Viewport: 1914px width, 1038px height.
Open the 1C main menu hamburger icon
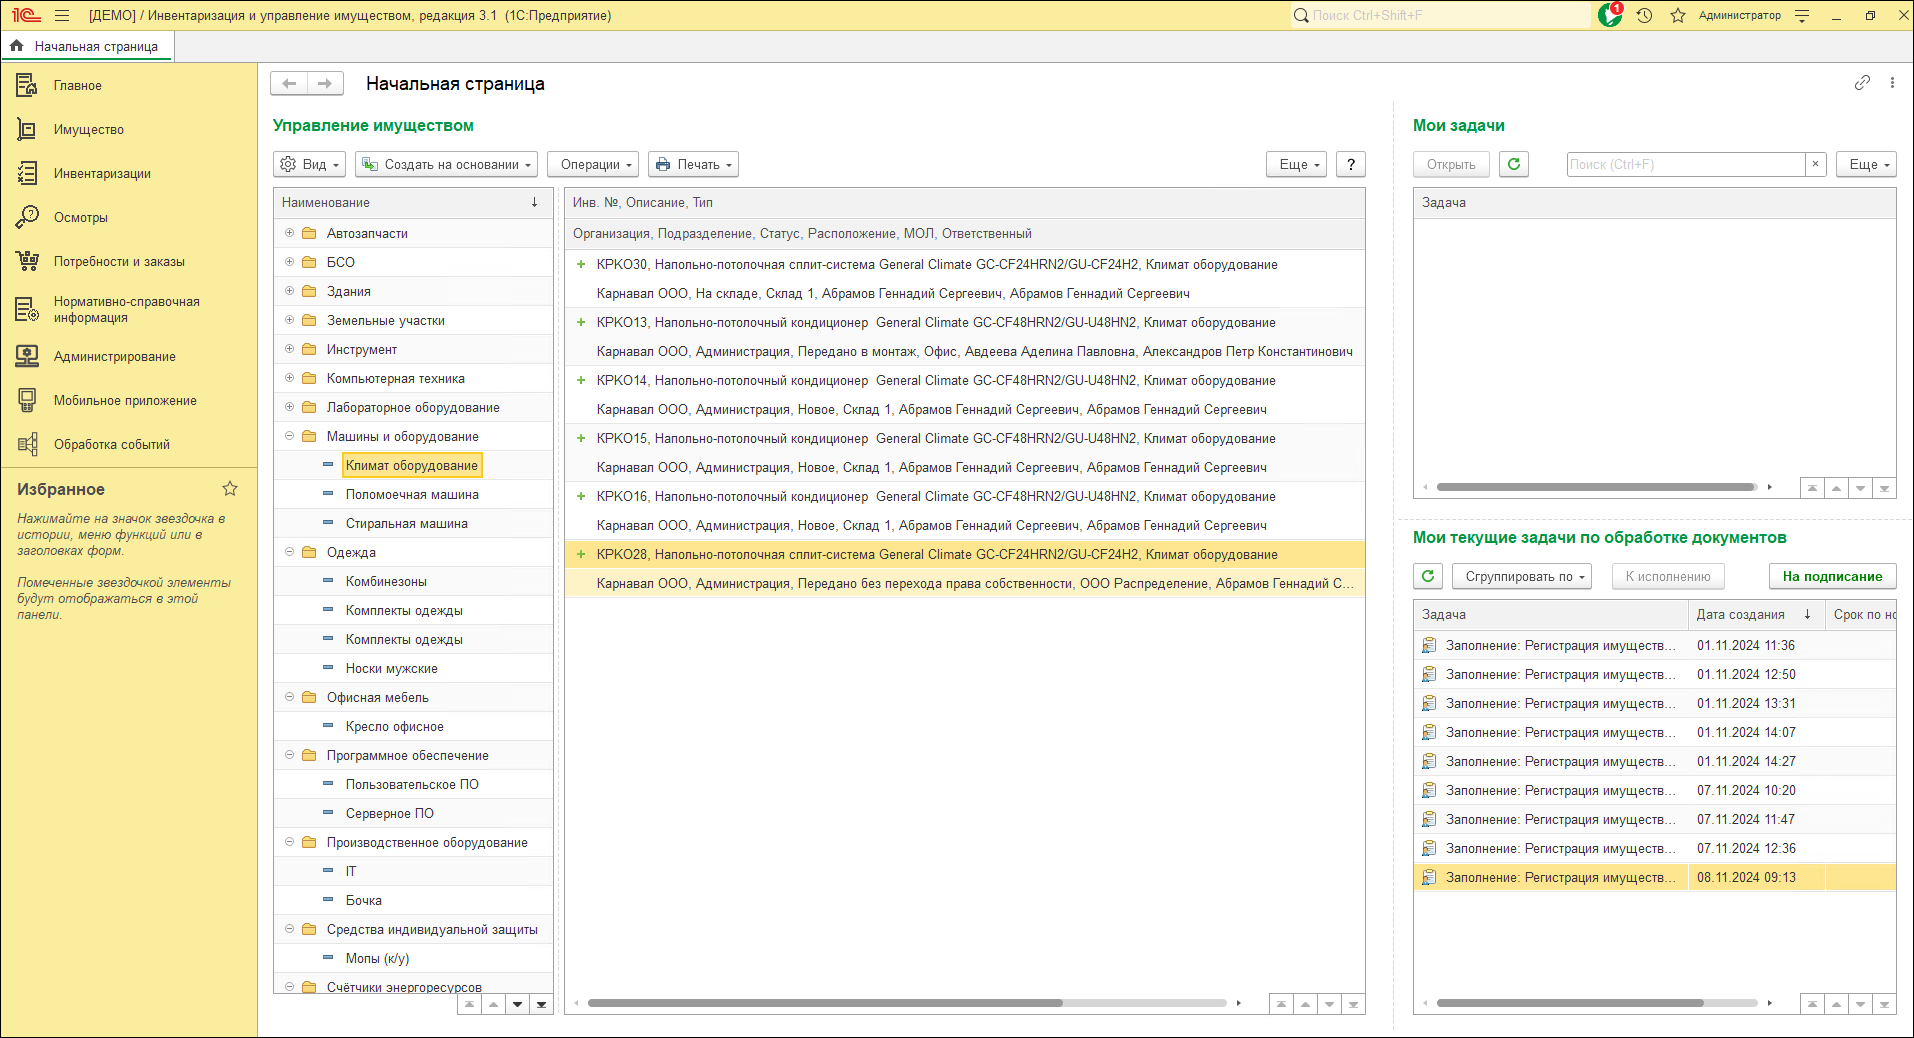[62, 15]
